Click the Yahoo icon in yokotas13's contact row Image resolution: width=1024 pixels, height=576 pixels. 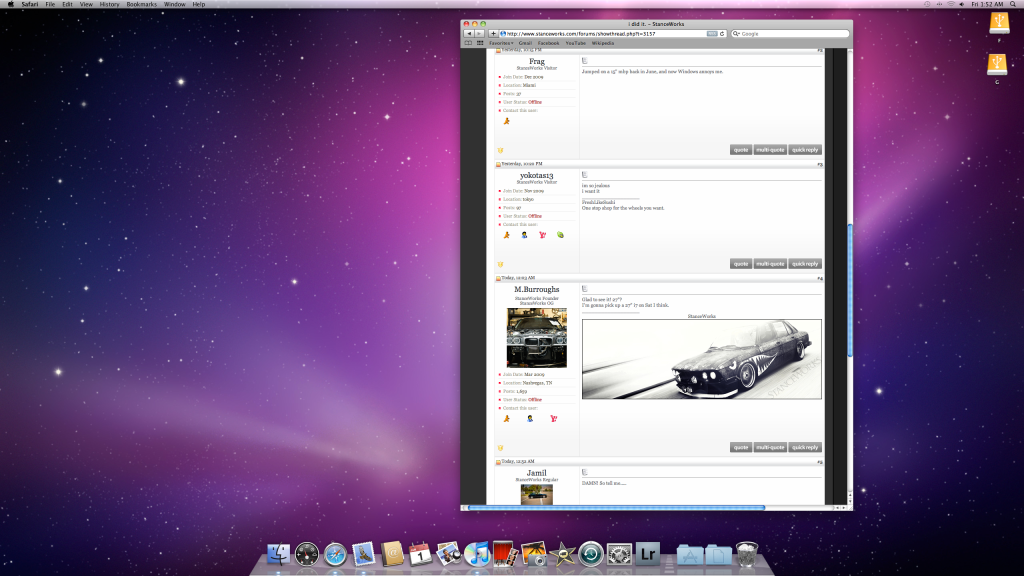[542, 235]
